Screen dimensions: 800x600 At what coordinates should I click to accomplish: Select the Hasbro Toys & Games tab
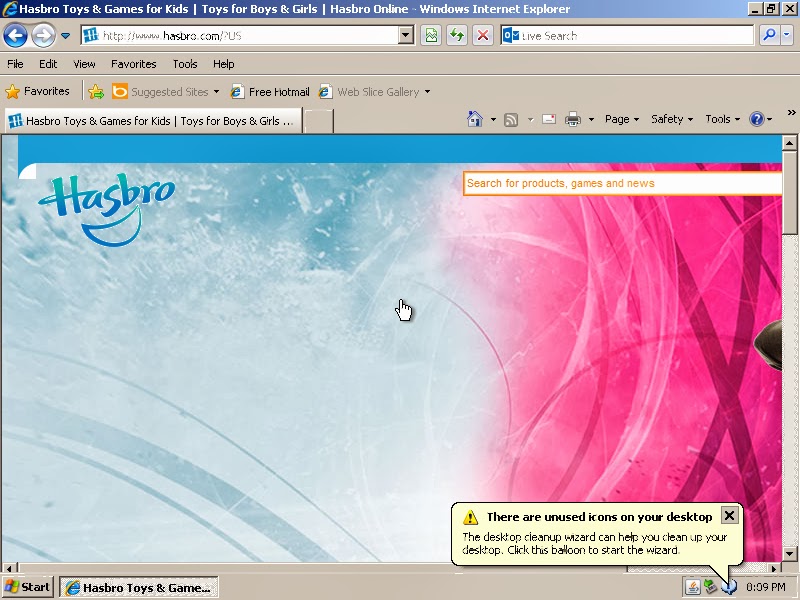(153, 121)
